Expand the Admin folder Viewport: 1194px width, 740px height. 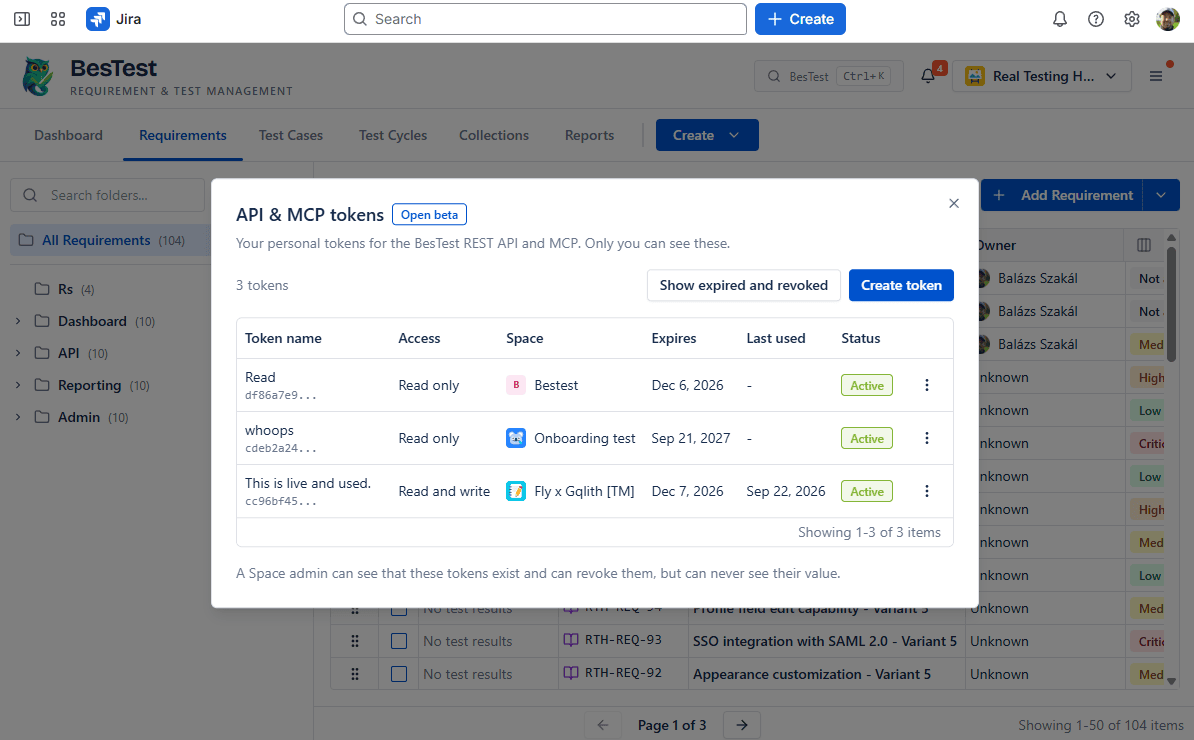pyautogui.click(x=18, y=417)
